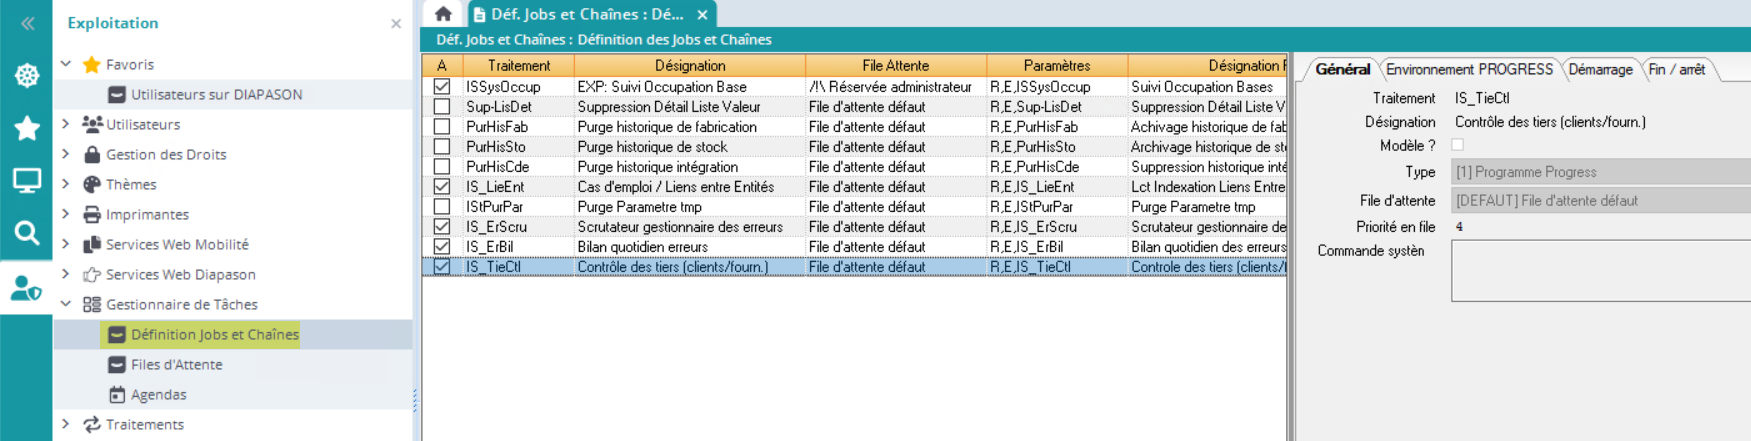Select the user shield exploitation sidebar icon
The width and height of the screenshot is (1751, 441).
coord(27,288)
